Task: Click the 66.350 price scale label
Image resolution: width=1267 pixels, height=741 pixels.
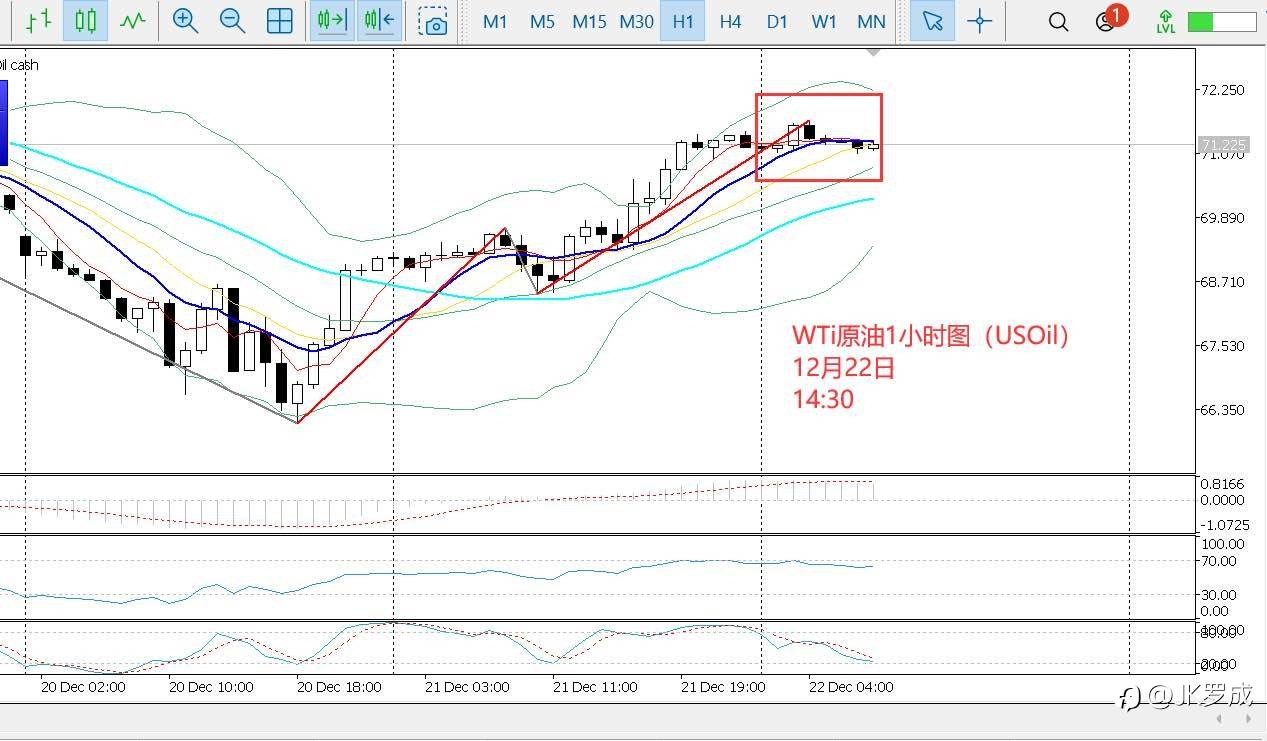Action: (x=1222, y=410)
